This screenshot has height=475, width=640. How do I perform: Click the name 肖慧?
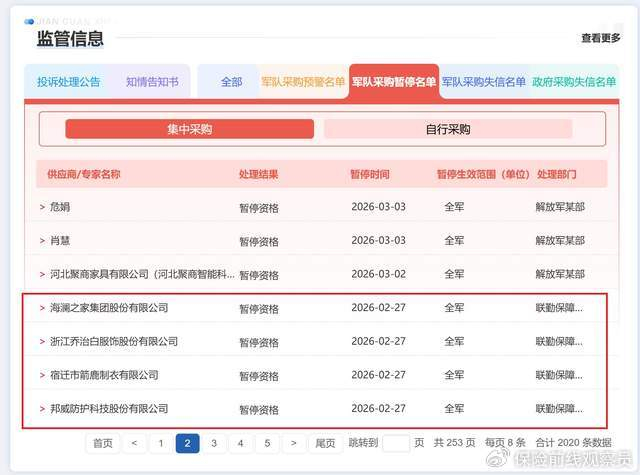click(x=60, y=240)
